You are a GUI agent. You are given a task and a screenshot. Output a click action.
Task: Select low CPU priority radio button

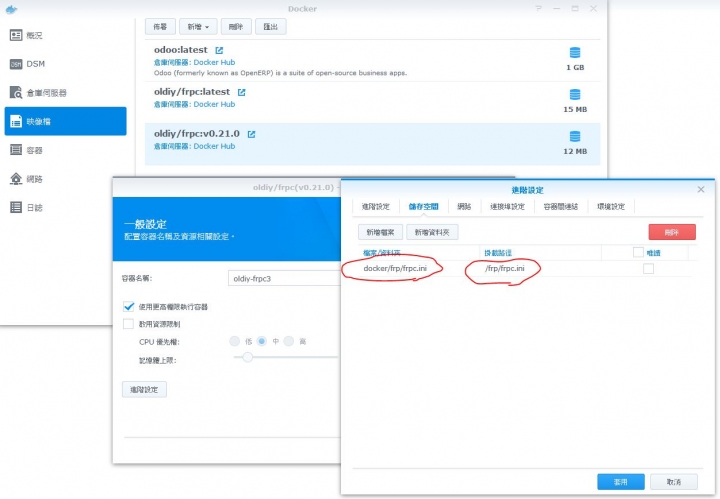click(235, 341)
